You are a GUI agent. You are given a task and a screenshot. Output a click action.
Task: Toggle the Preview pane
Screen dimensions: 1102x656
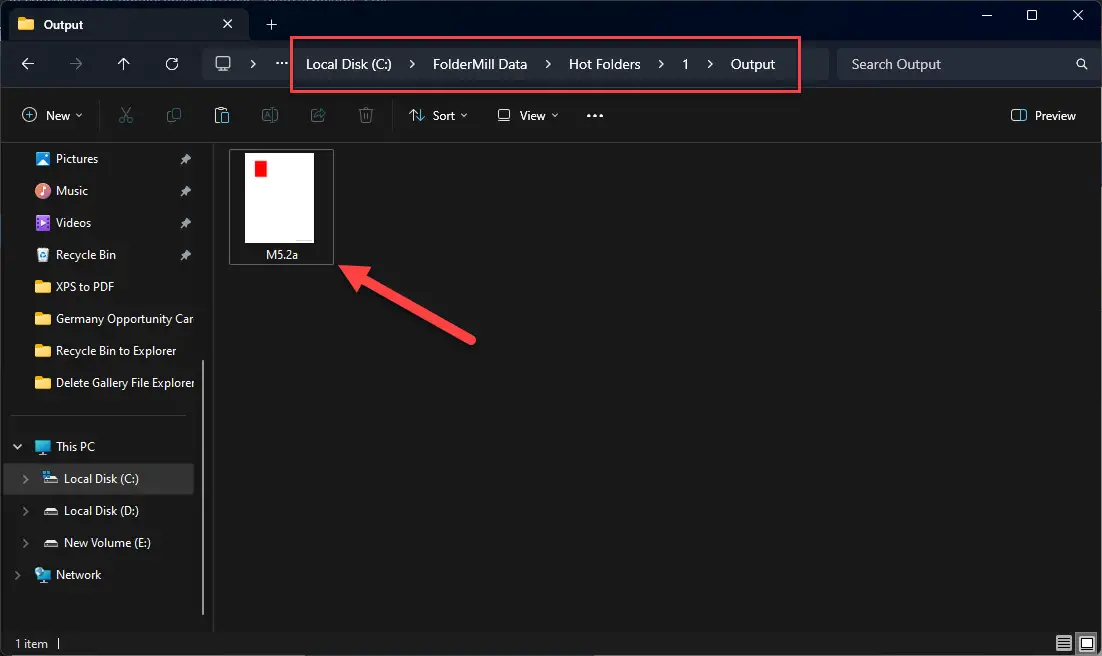click(1043, 115)
